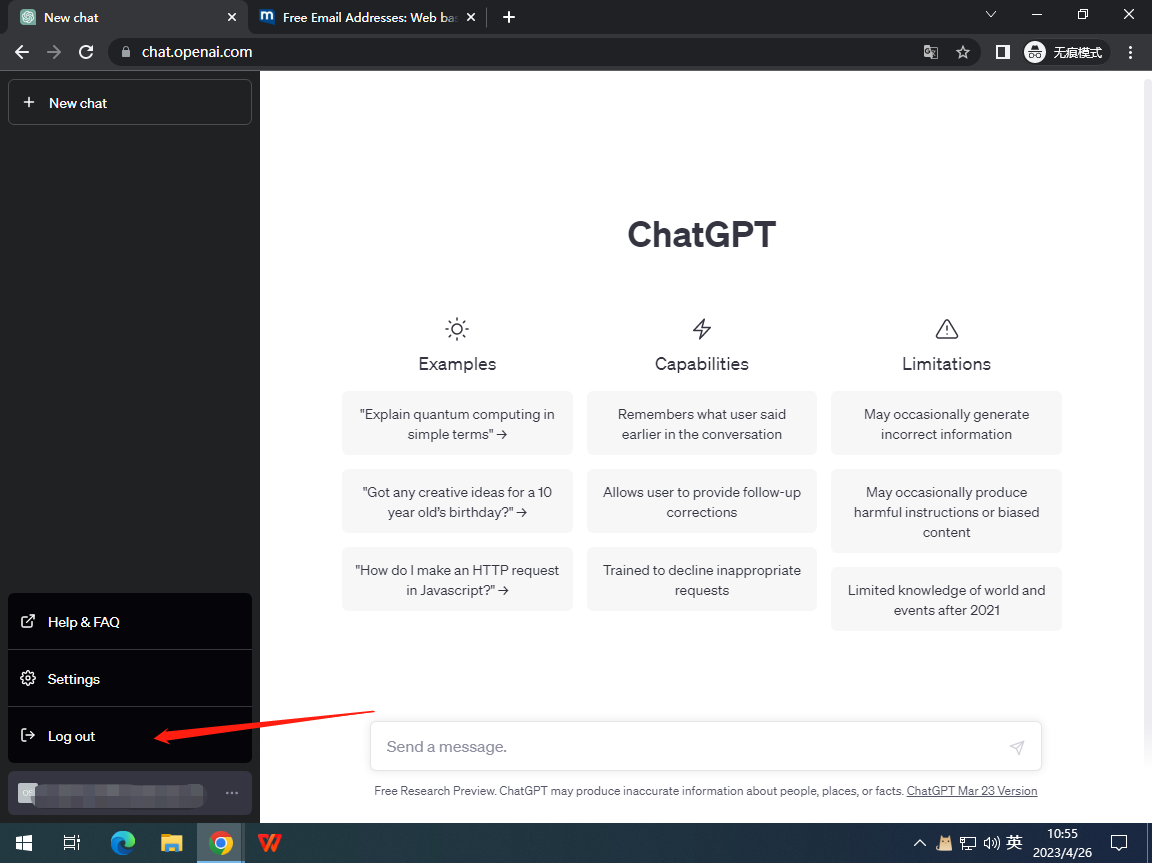Click the browser back arrow
1152x863 pixels.
[x=22, y=52]
